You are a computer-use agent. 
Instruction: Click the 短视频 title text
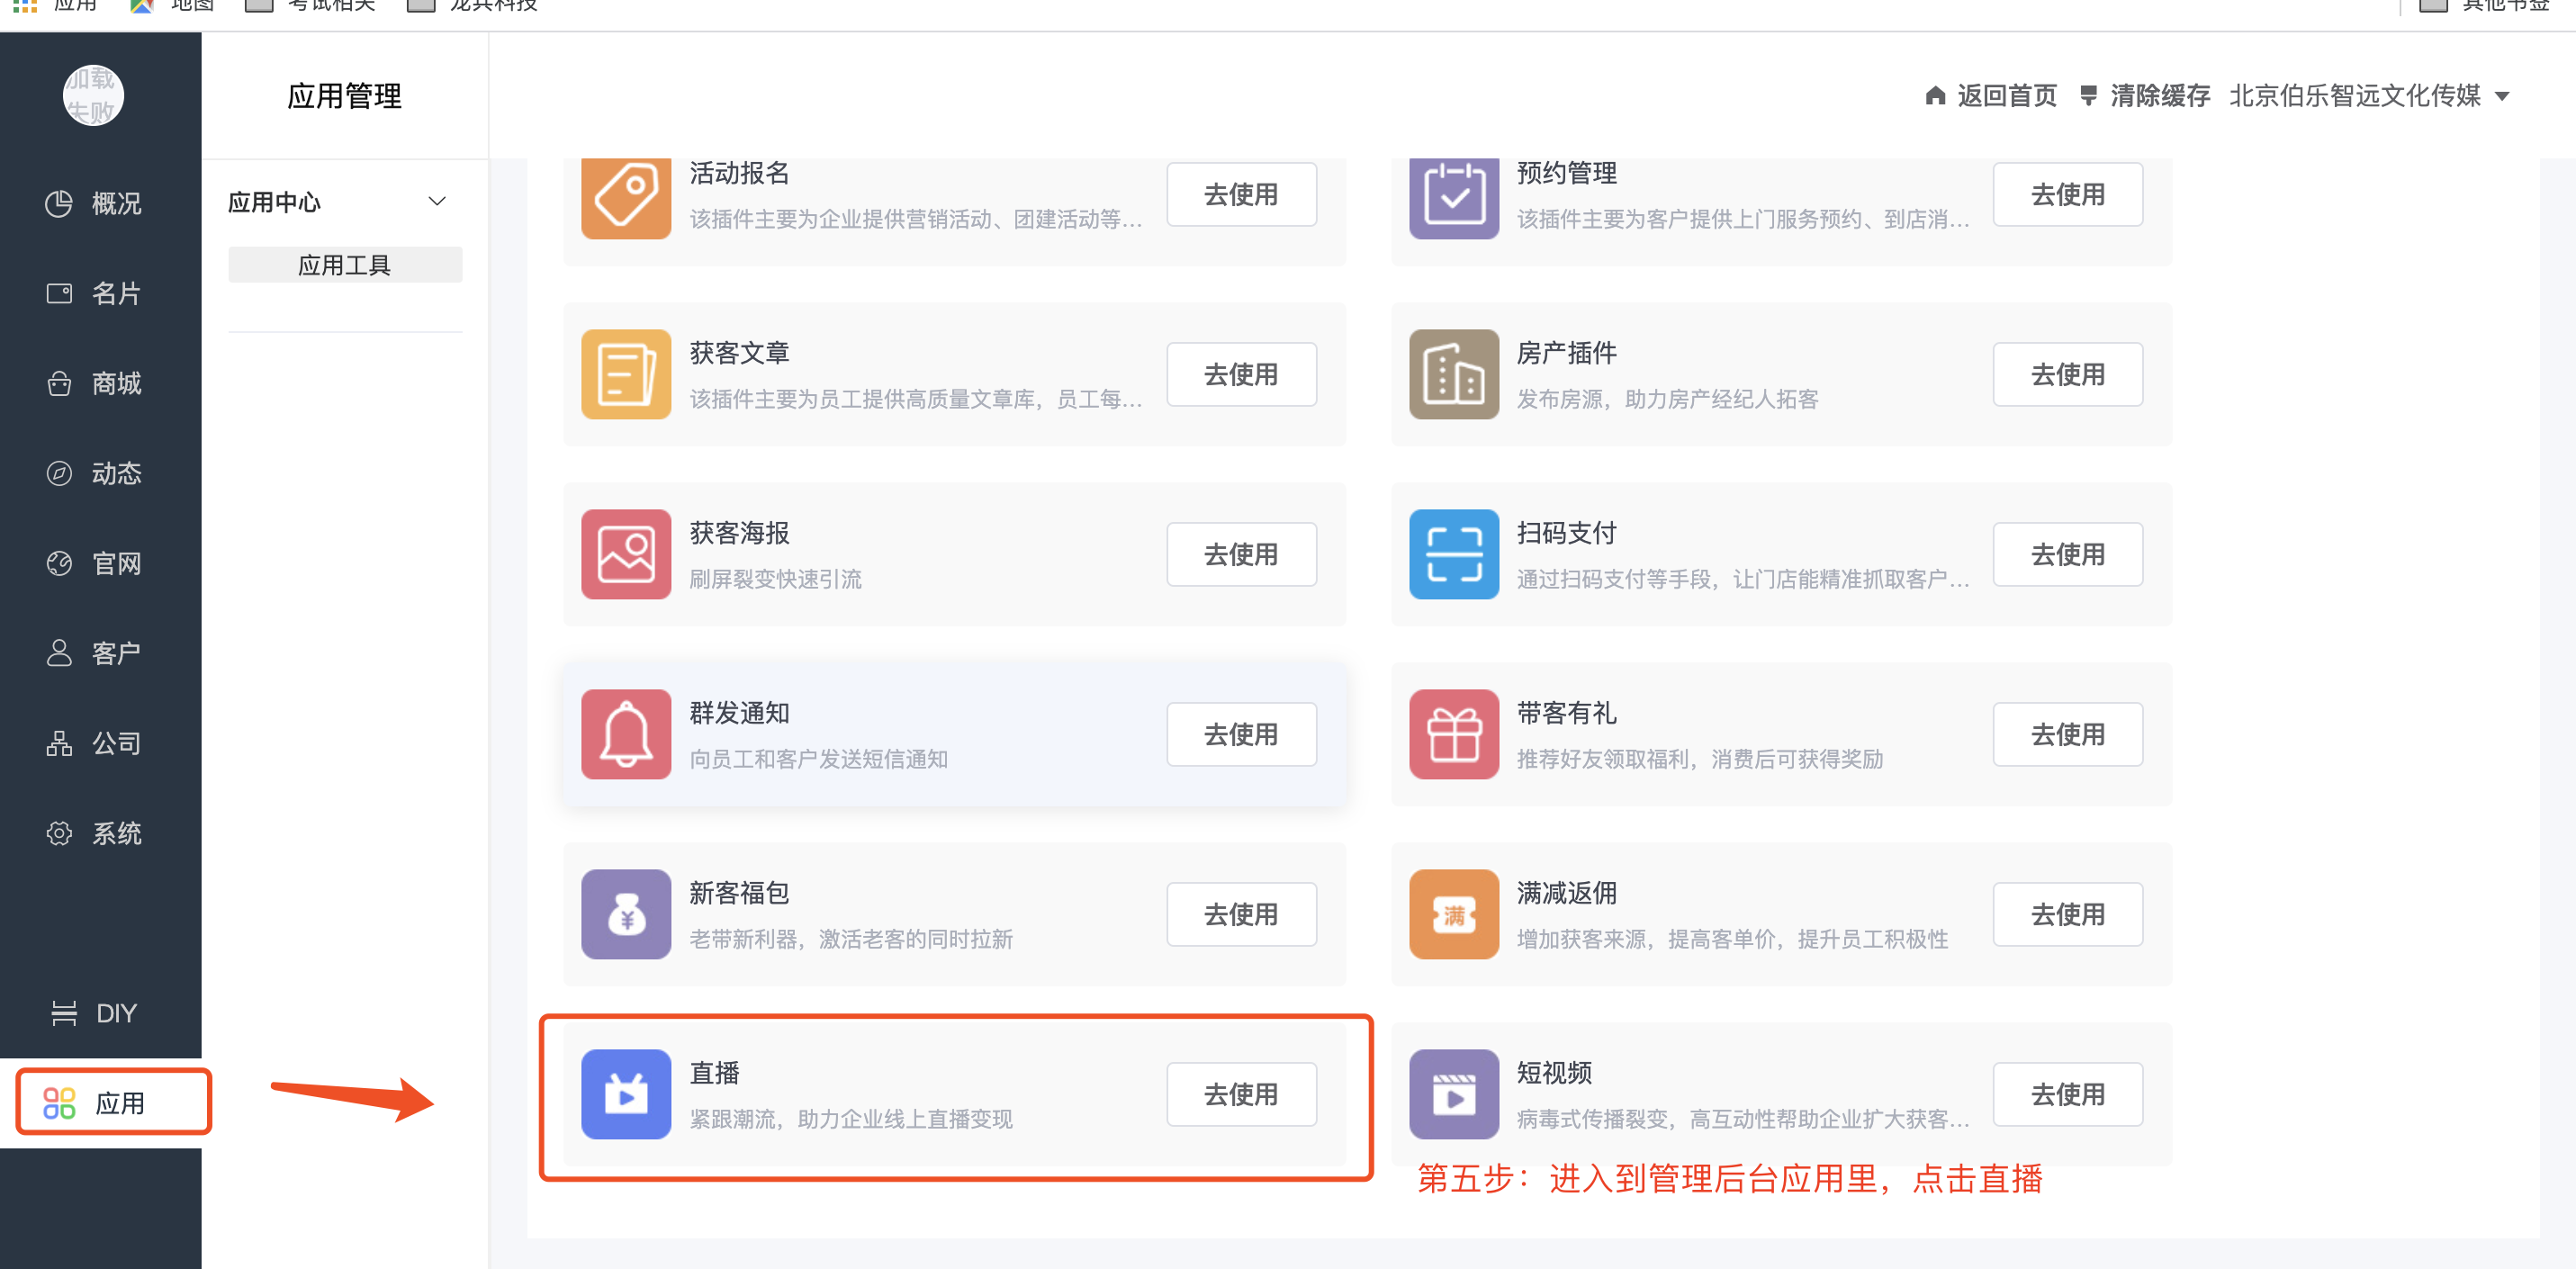[1554, 1073]
